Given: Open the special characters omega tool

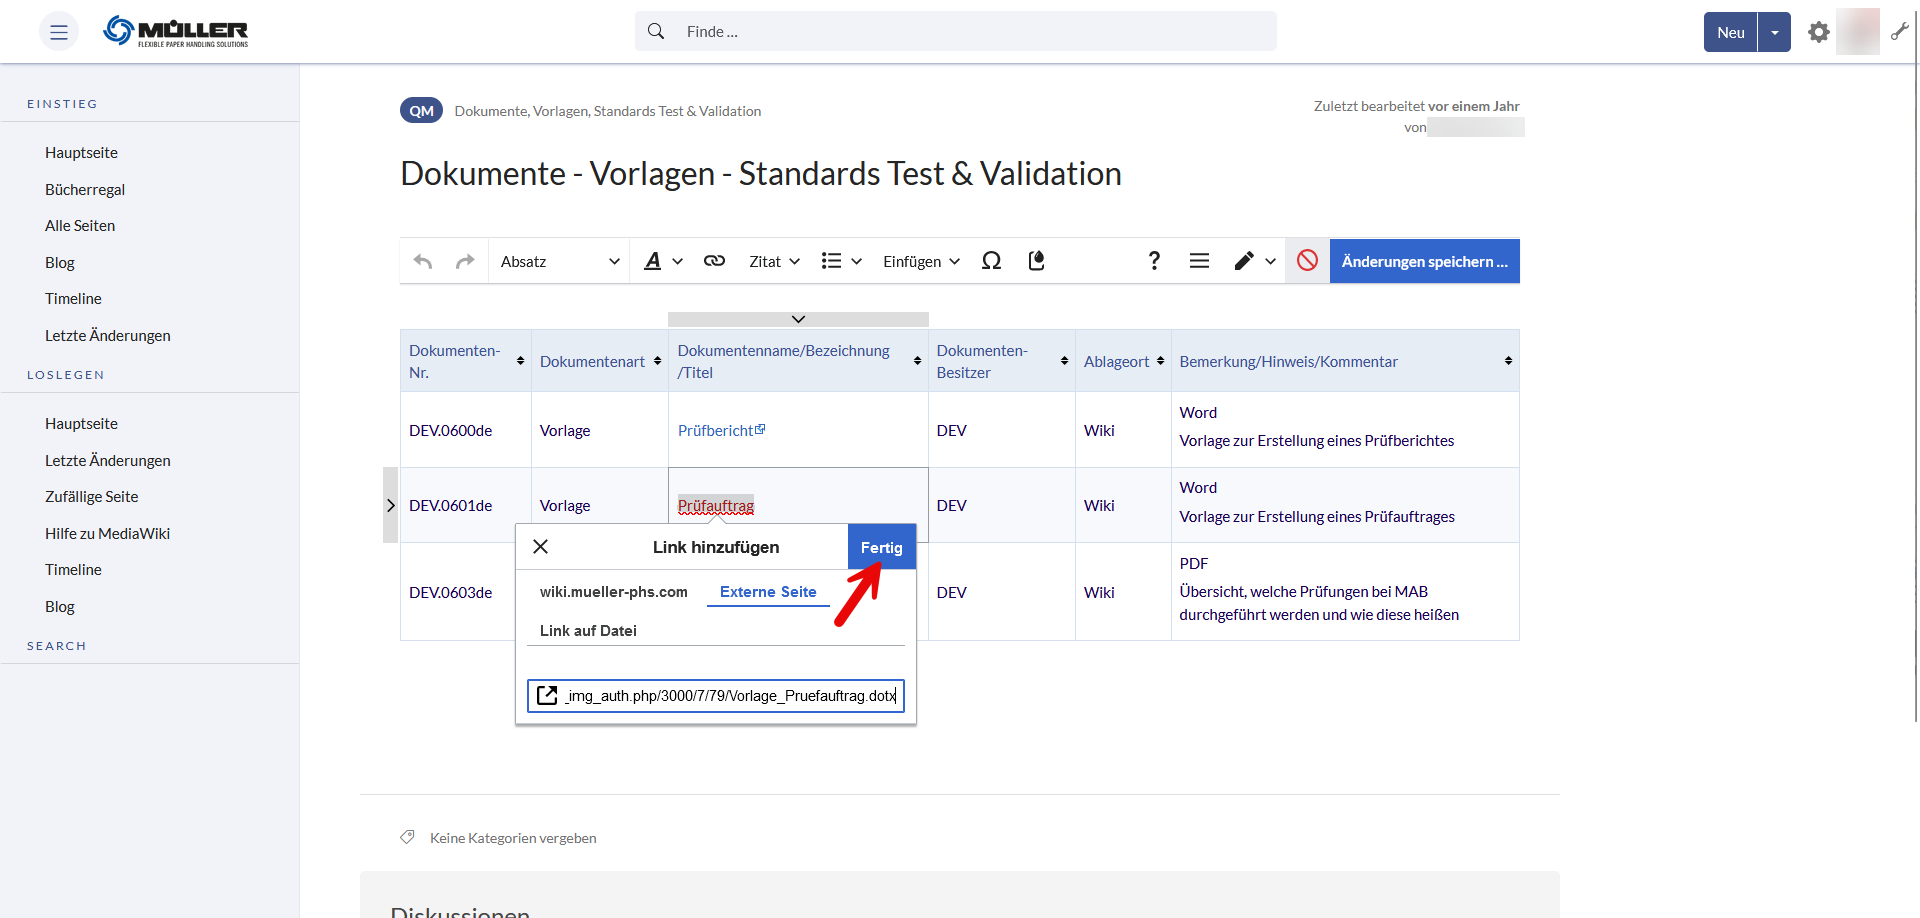Looking at the screenshot, I should pos(991,261).
